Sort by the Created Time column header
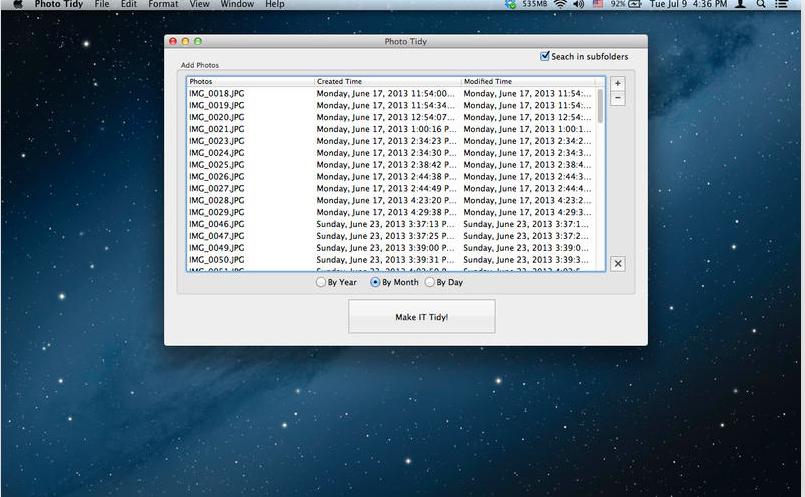Viewport: 805px width, 497px height. pyautogui.click(x=388, y=81)
